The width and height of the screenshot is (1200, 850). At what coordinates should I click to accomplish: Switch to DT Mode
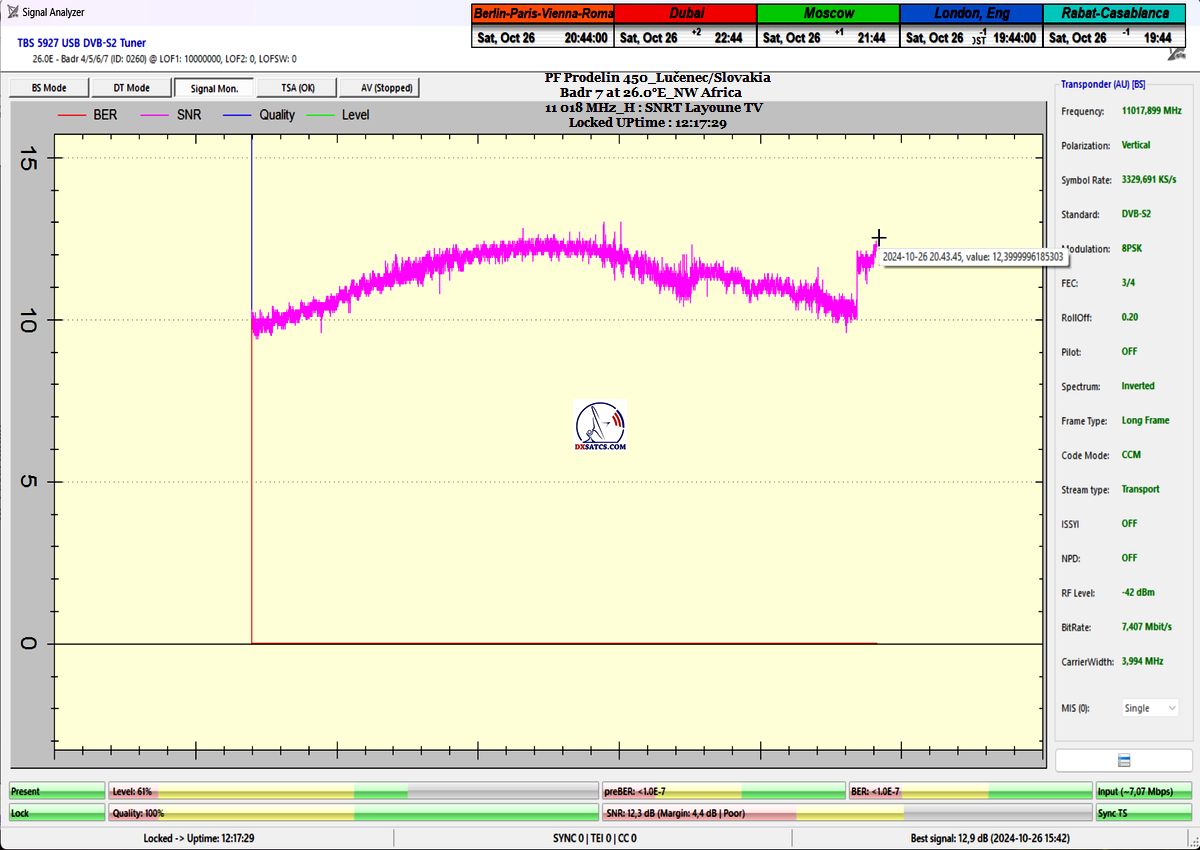[x=131, y=88]
